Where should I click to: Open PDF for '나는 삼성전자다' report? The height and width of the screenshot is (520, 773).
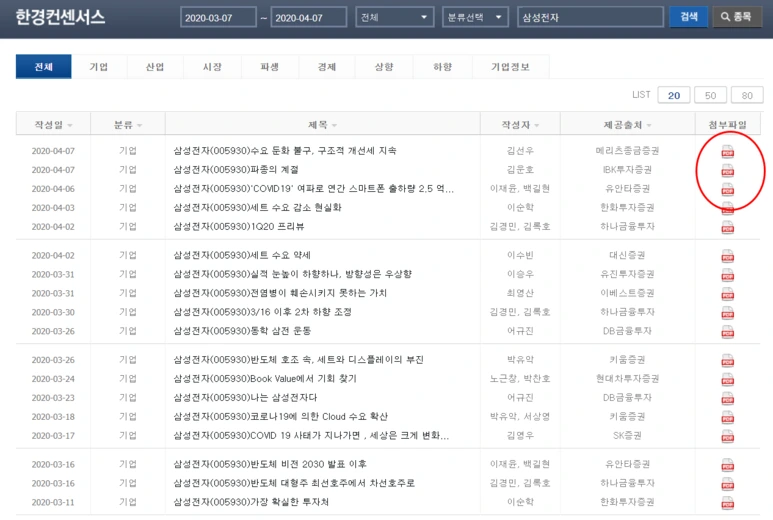pyautogui.click(x=727, y=398)
